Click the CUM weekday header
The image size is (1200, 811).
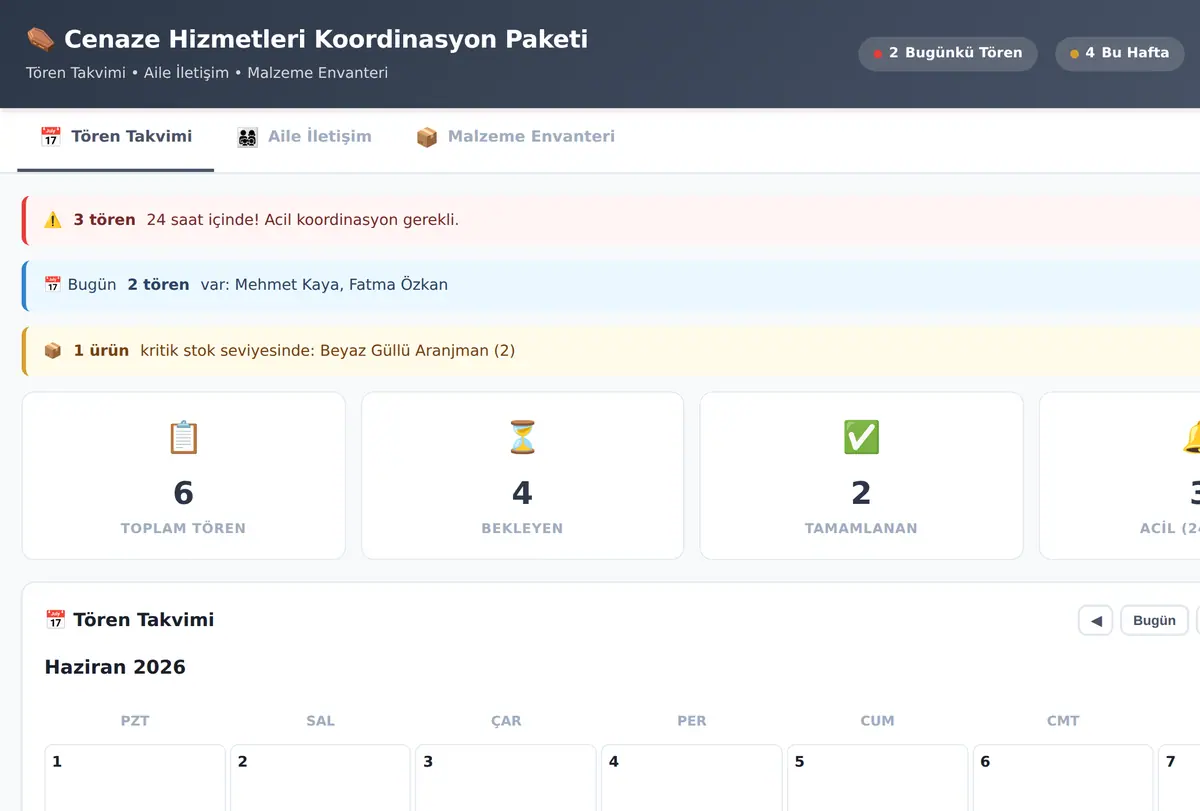pos(877,721)
